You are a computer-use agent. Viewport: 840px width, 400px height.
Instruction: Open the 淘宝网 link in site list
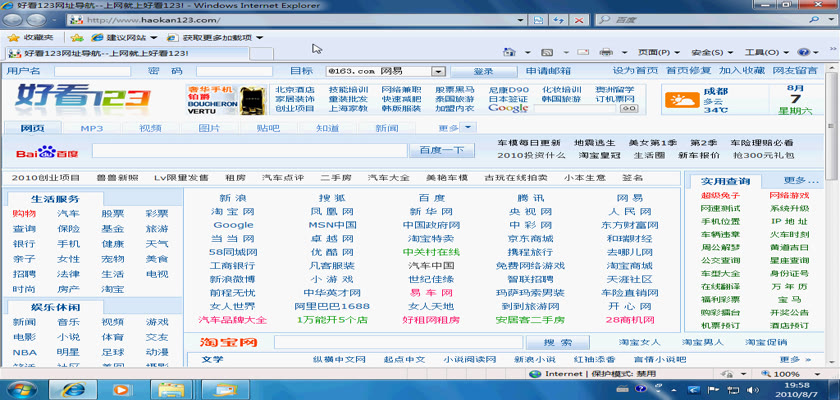[232, 212]
